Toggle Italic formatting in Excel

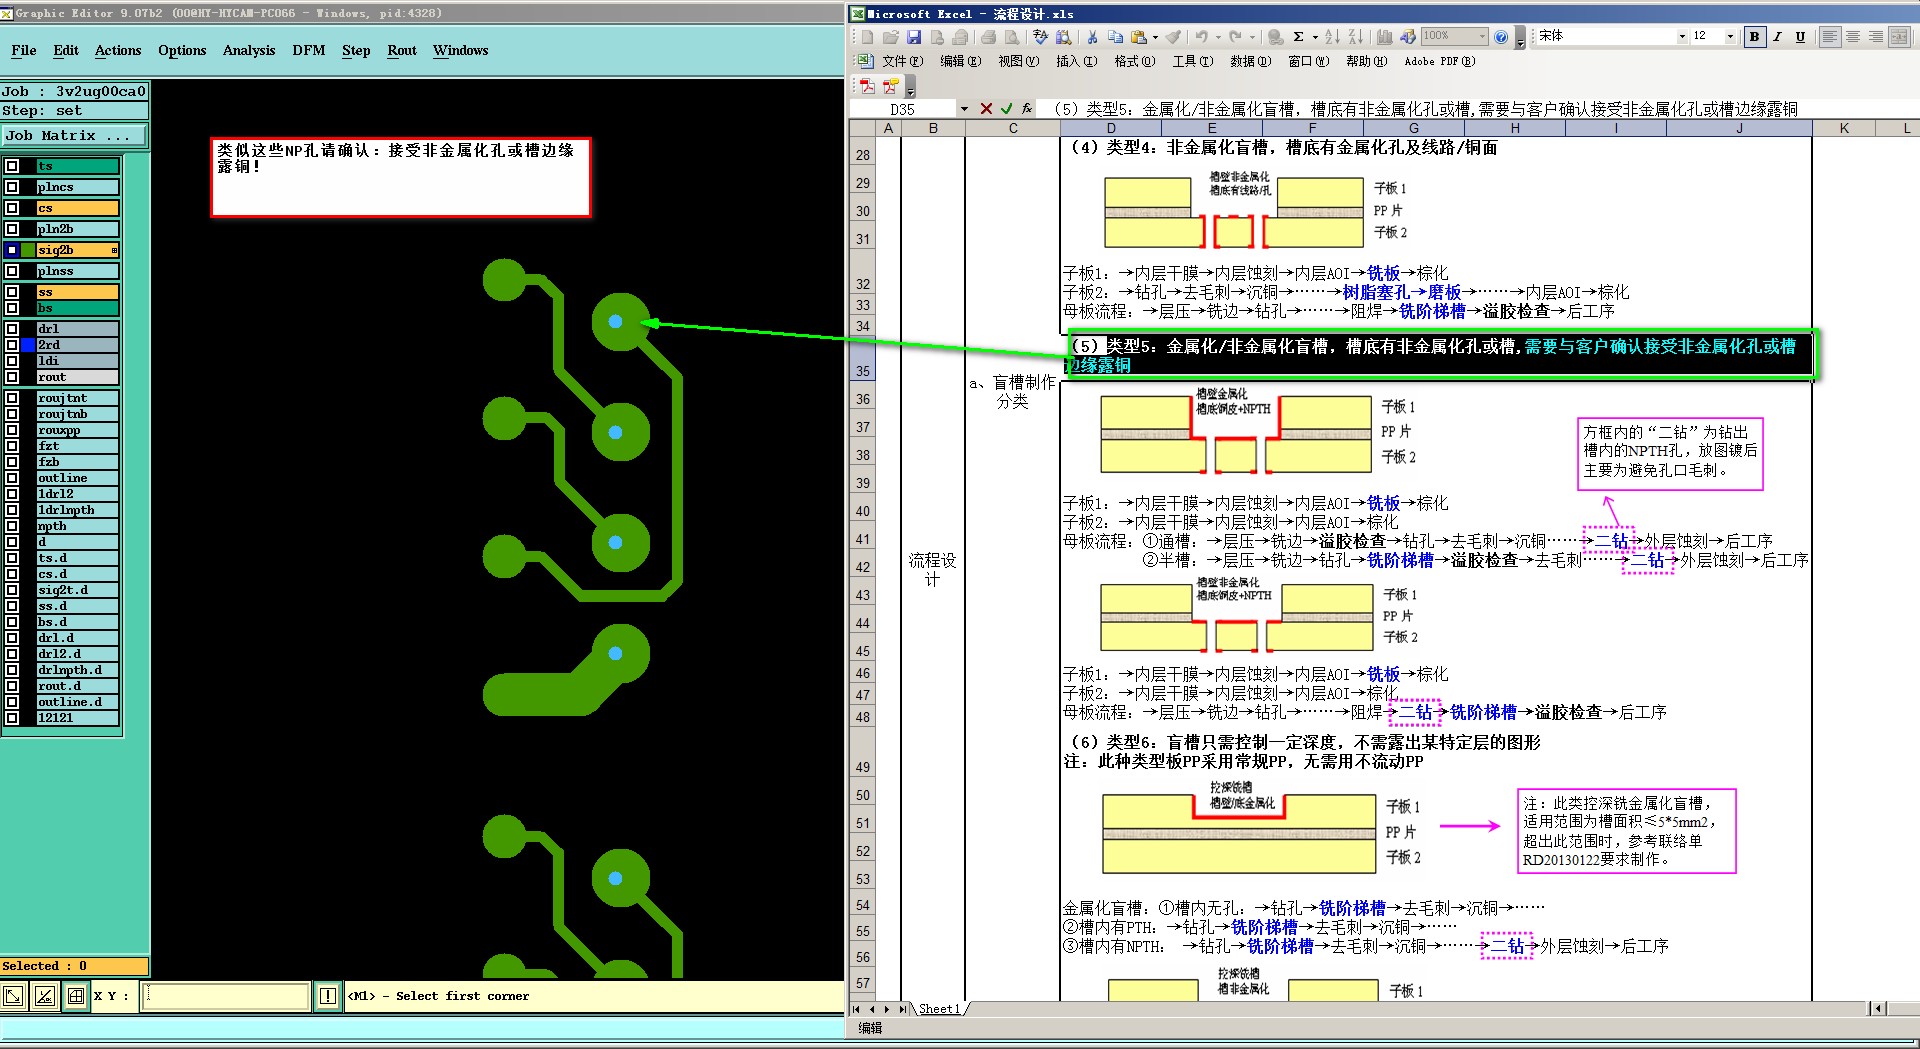[1777, 37]
